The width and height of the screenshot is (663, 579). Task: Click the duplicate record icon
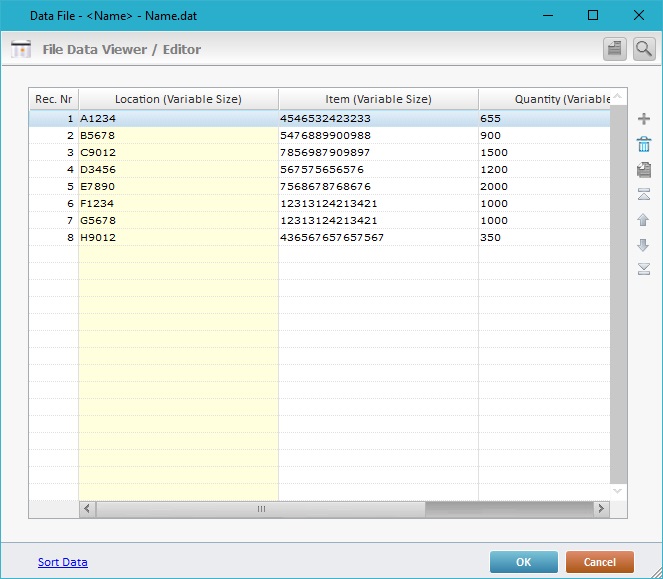pyautogui.click(x=643, y=170)
